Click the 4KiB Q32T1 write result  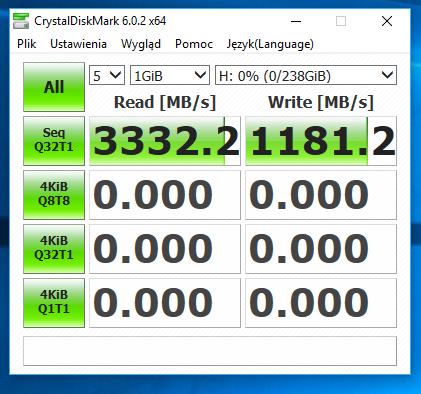(321, 249)
